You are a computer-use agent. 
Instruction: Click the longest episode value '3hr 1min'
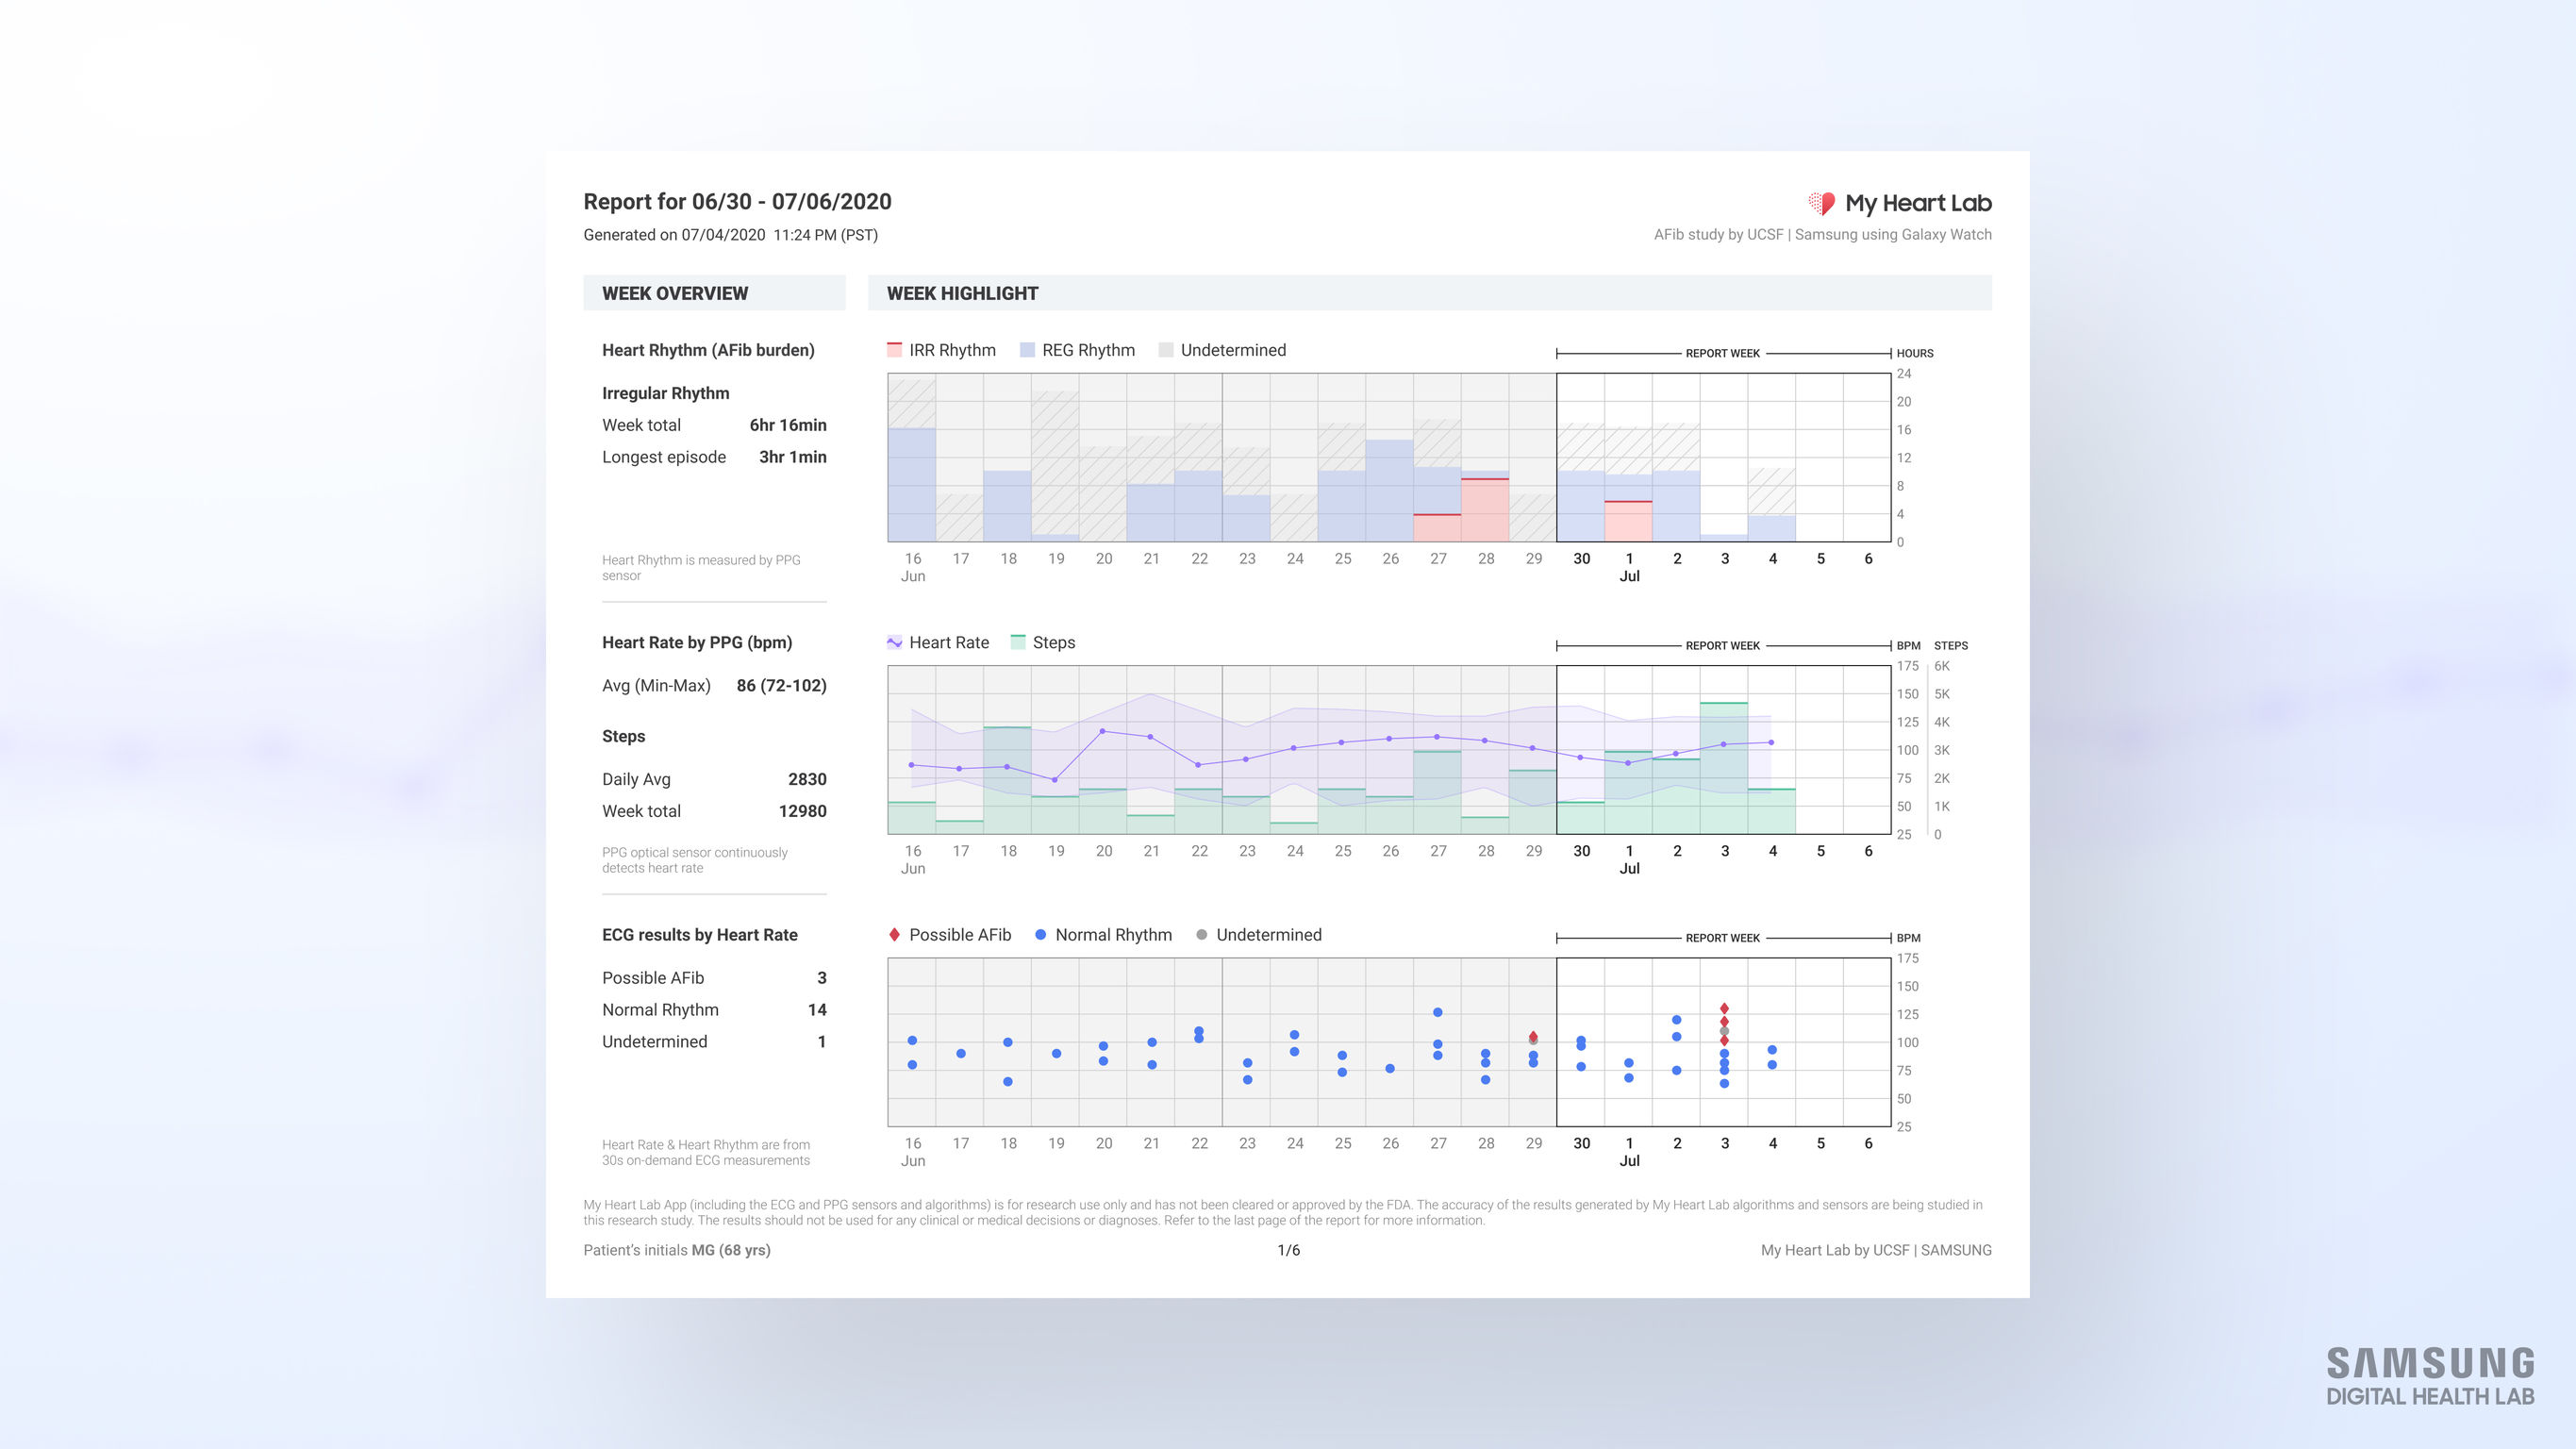coord(792,457)
